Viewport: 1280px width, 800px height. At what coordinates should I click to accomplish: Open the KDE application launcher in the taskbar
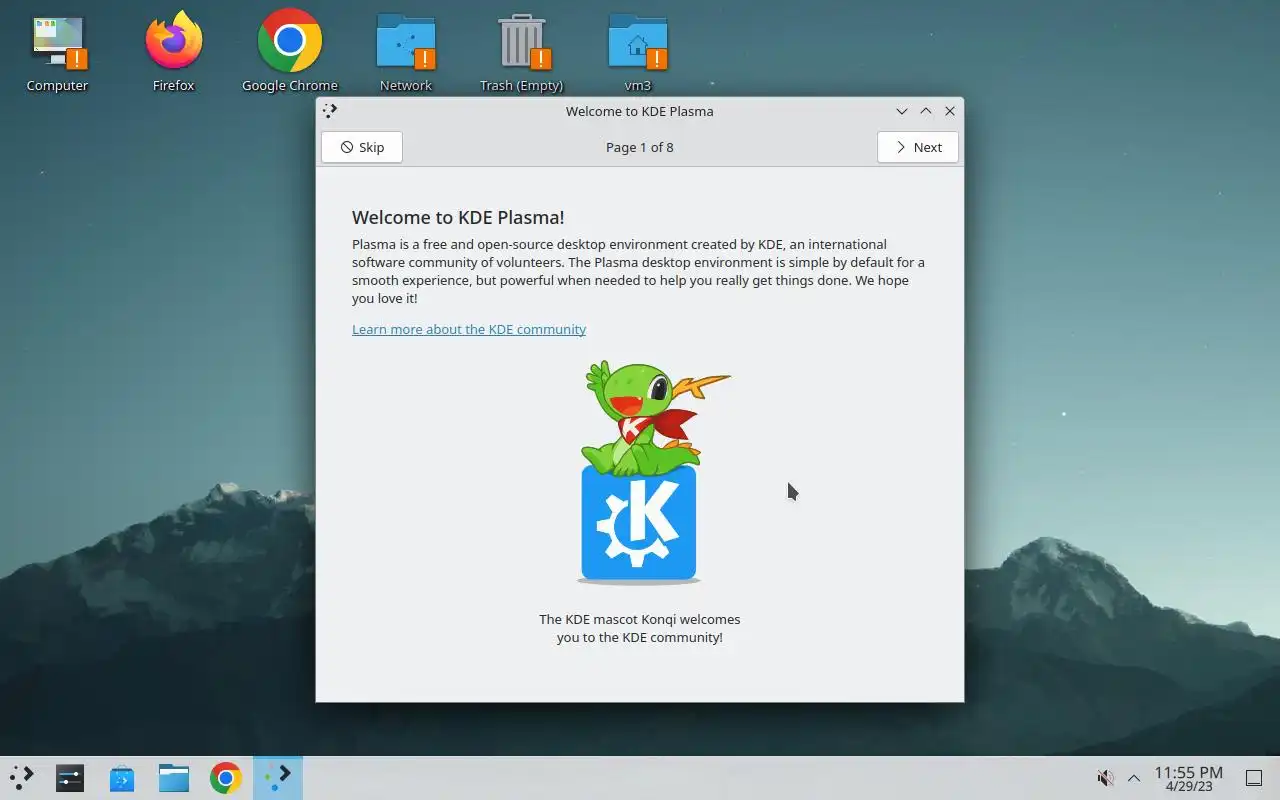21,778
